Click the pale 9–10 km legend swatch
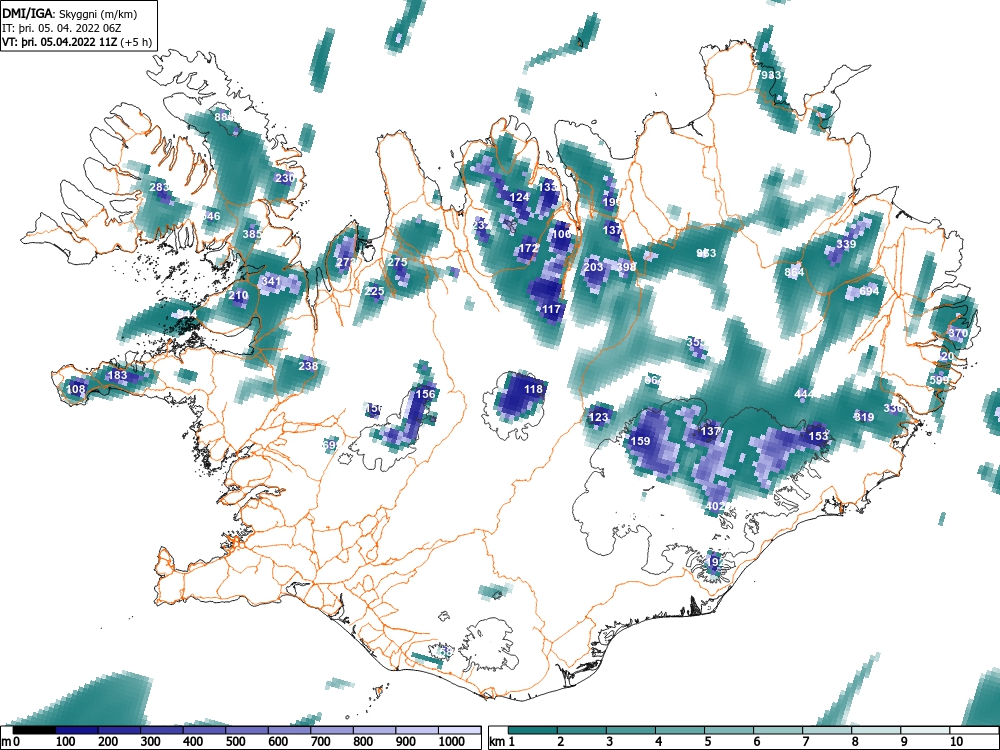The height and width of the screenshot is (750, 1000). point(925,730)
